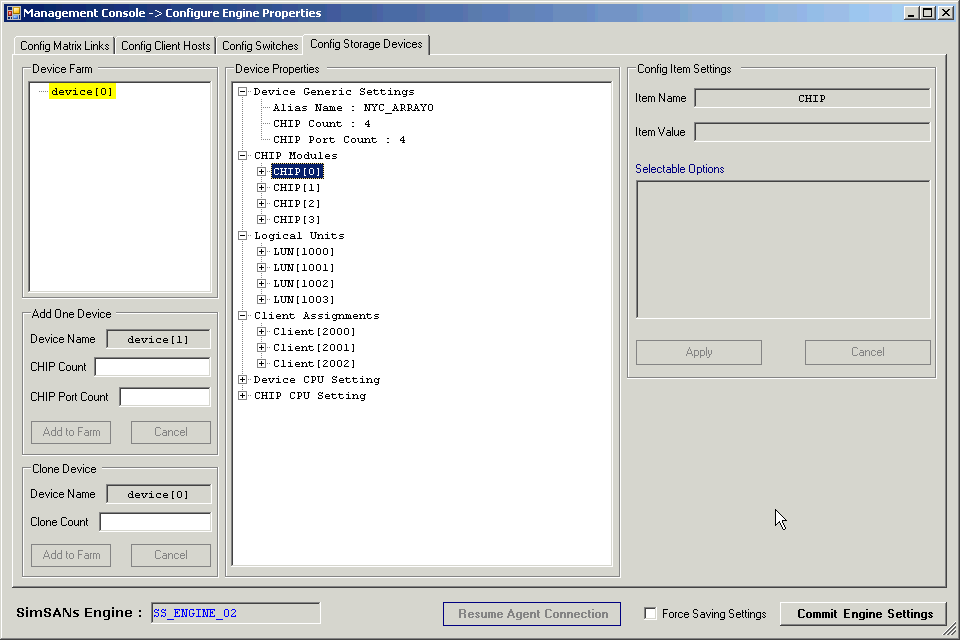960x640 pixels.
Task: Expand the Client[2002] node
Action: [261, 363]
